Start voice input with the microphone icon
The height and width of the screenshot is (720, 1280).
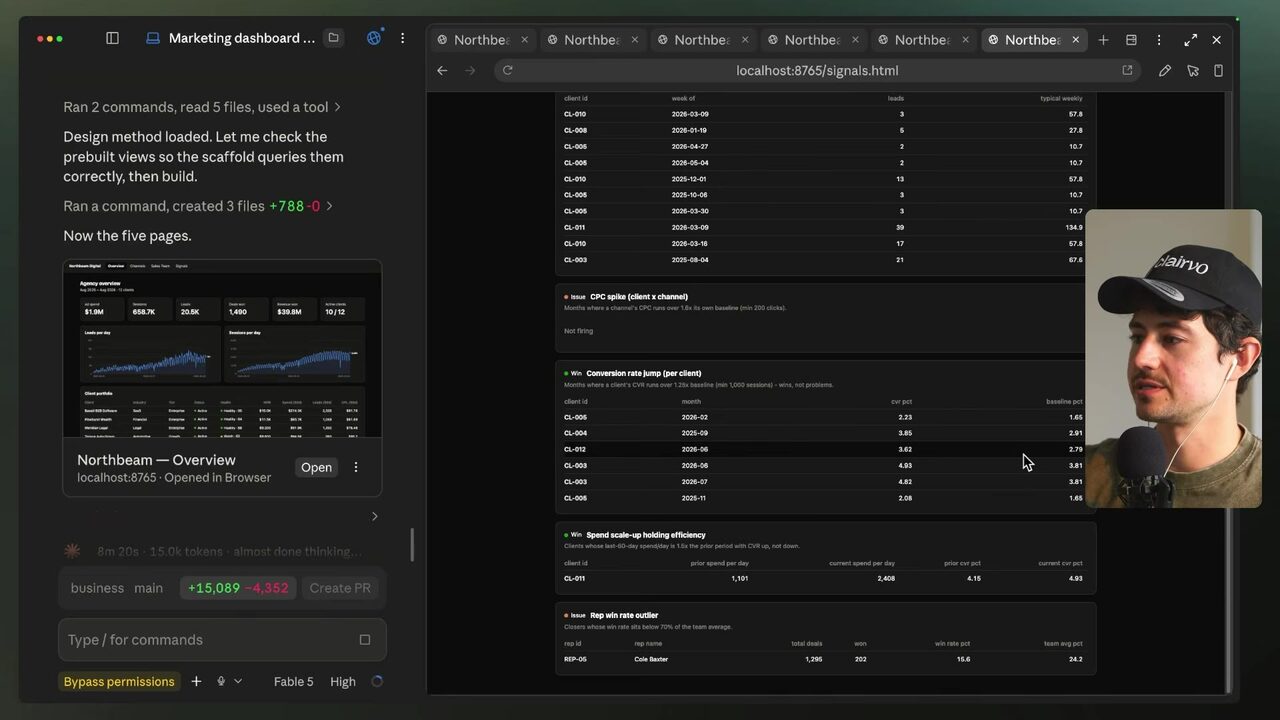(221, 681)
